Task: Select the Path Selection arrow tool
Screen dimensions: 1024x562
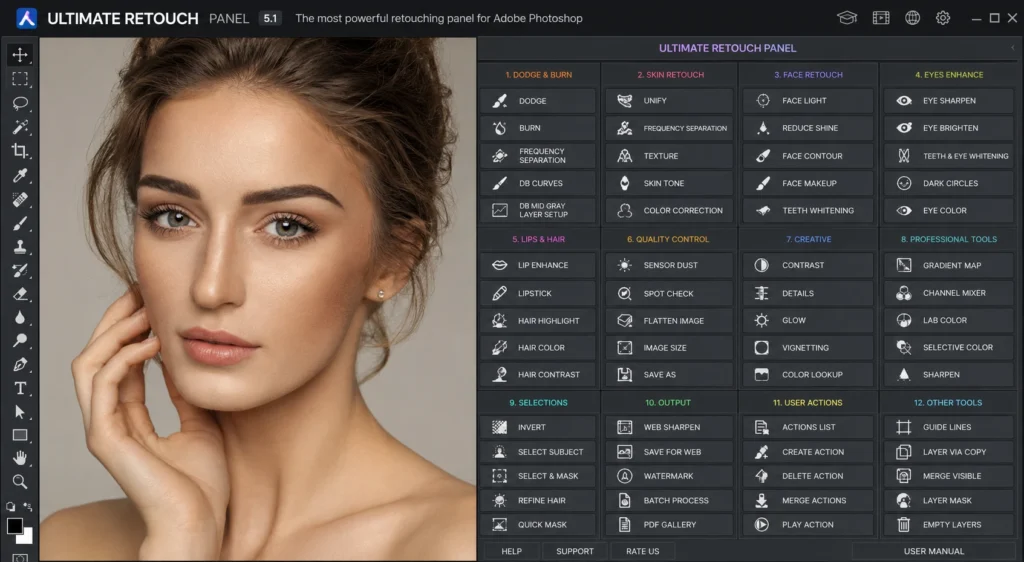Action: [x=20, y=412]
